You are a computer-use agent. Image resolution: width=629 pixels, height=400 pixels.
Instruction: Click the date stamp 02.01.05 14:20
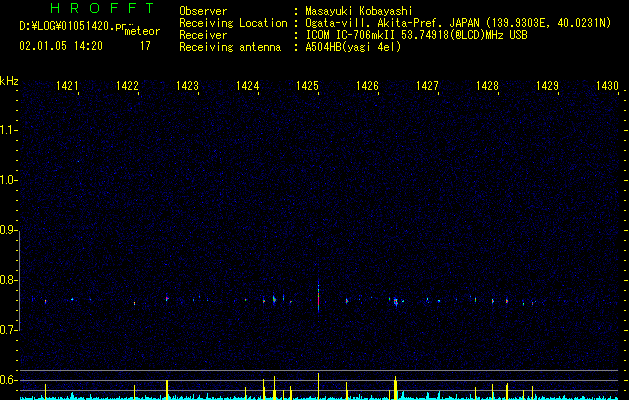[x=61, y=46]
